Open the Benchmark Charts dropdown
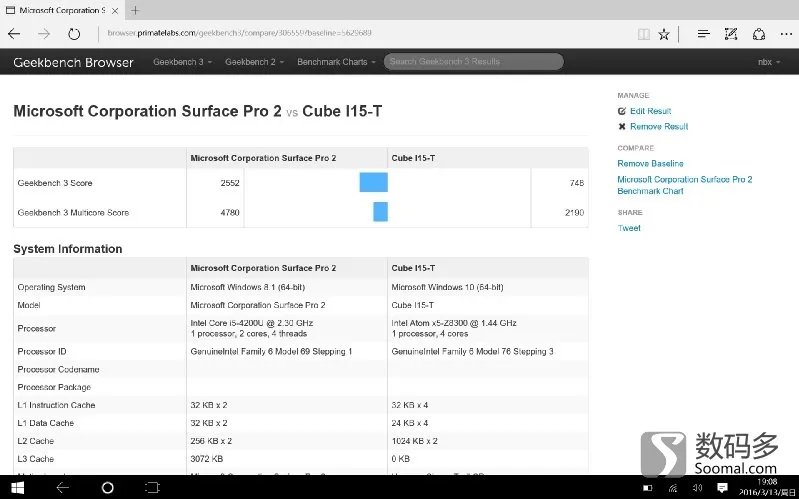 point(336,62)
